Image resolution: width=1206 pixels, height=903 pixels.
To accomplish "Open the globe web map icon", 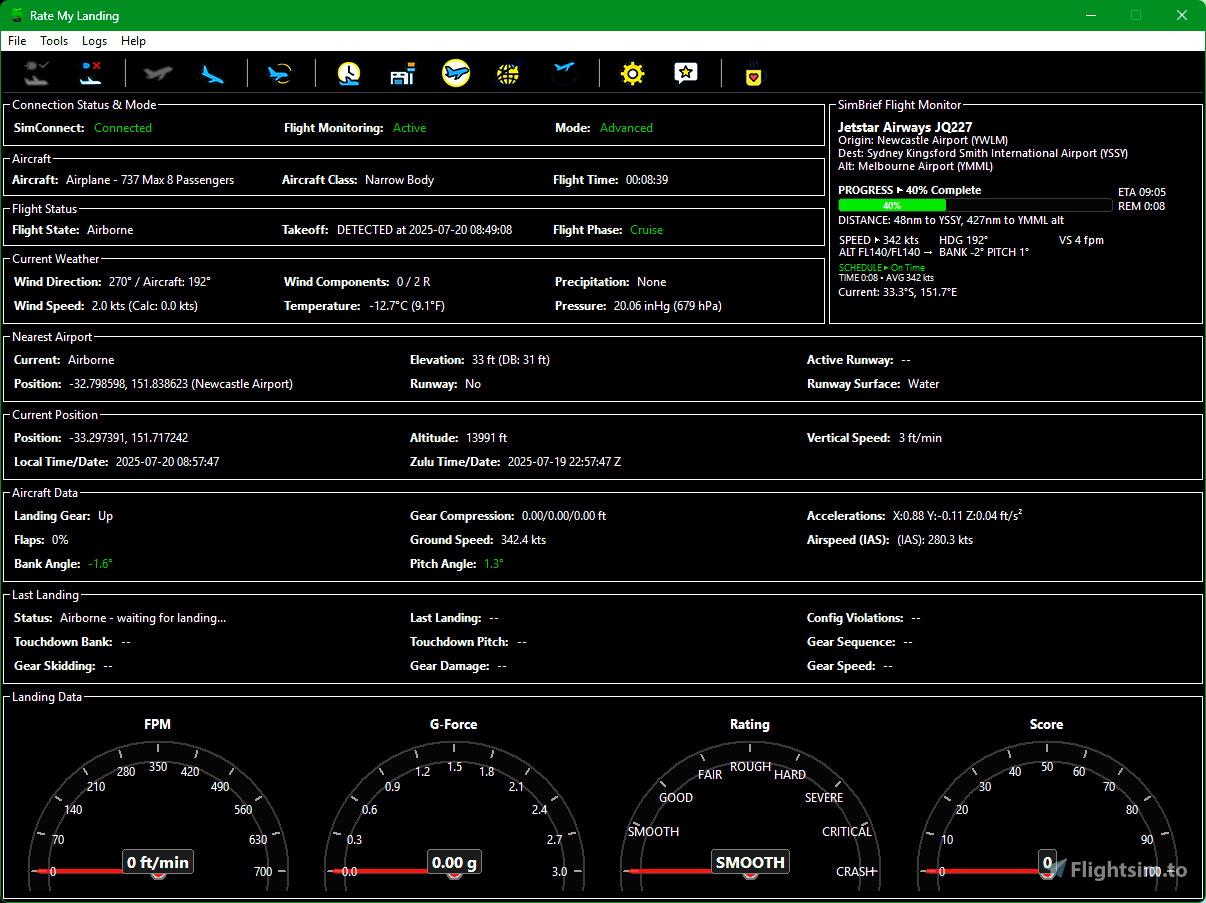I will [508, 73].
